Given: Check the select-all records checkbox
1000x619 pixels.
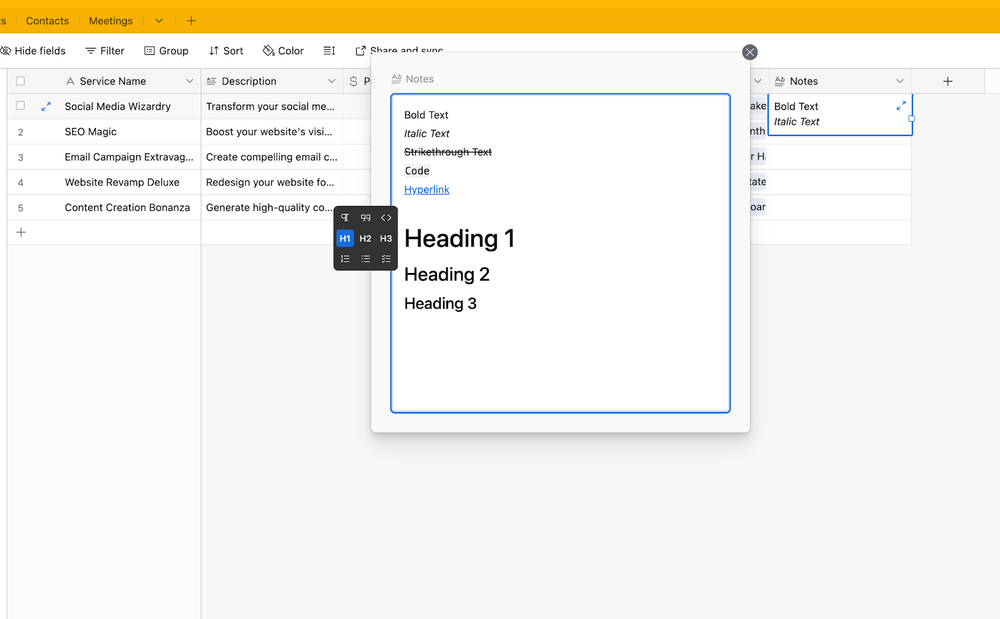Looking at the screenshot, I should click(20, 80).
